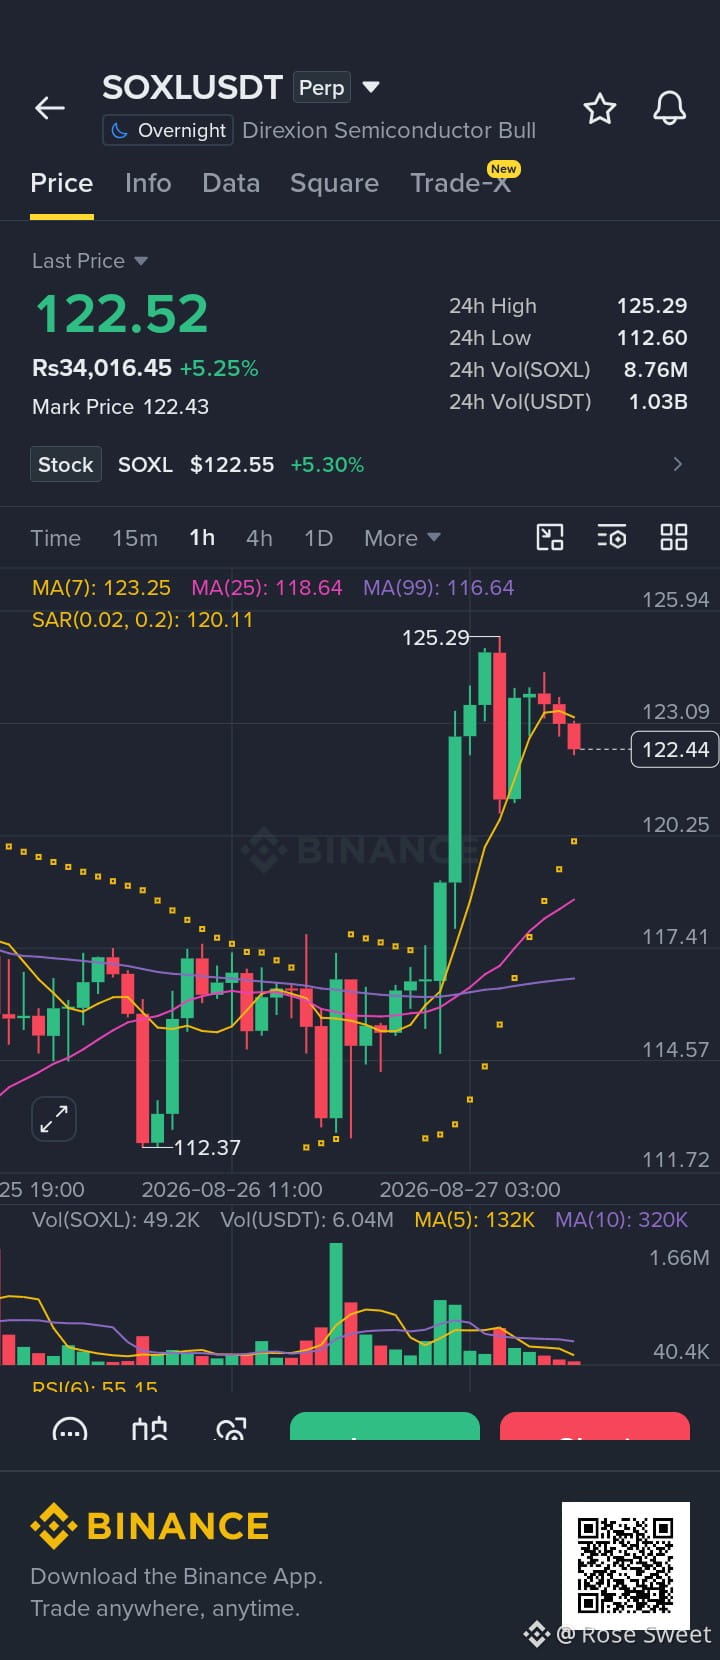Open the SOXLUSDT pair selector dropdown arrow
The image size is (720, 1660).
[371, 87]
